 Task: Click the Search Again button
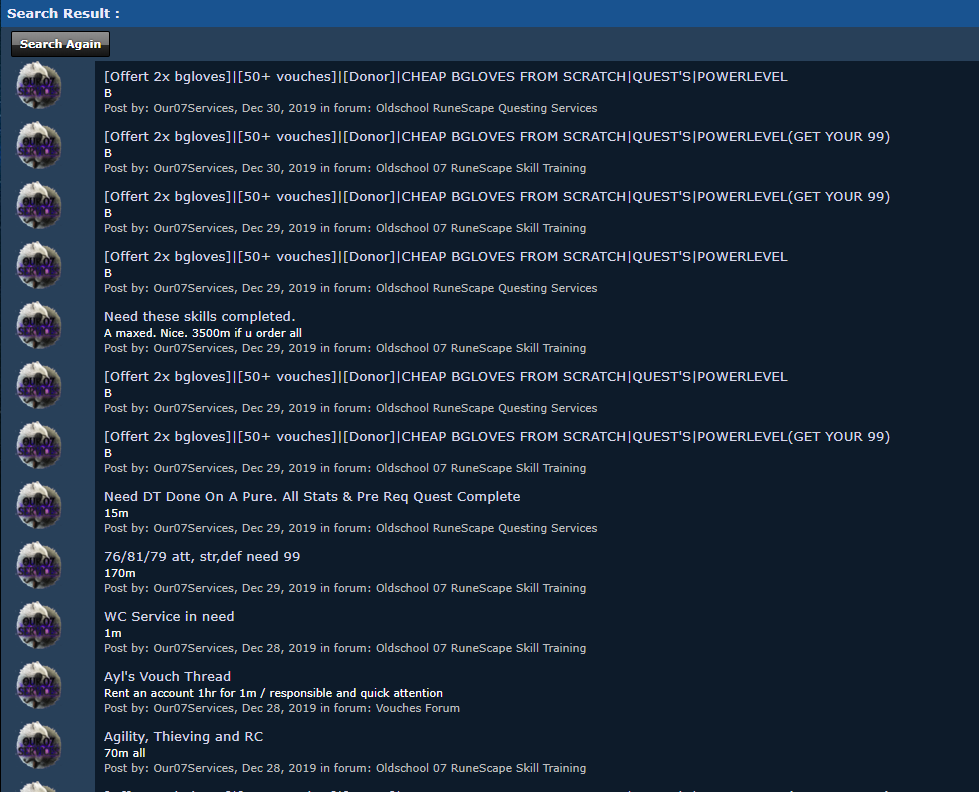click(60, 44)
